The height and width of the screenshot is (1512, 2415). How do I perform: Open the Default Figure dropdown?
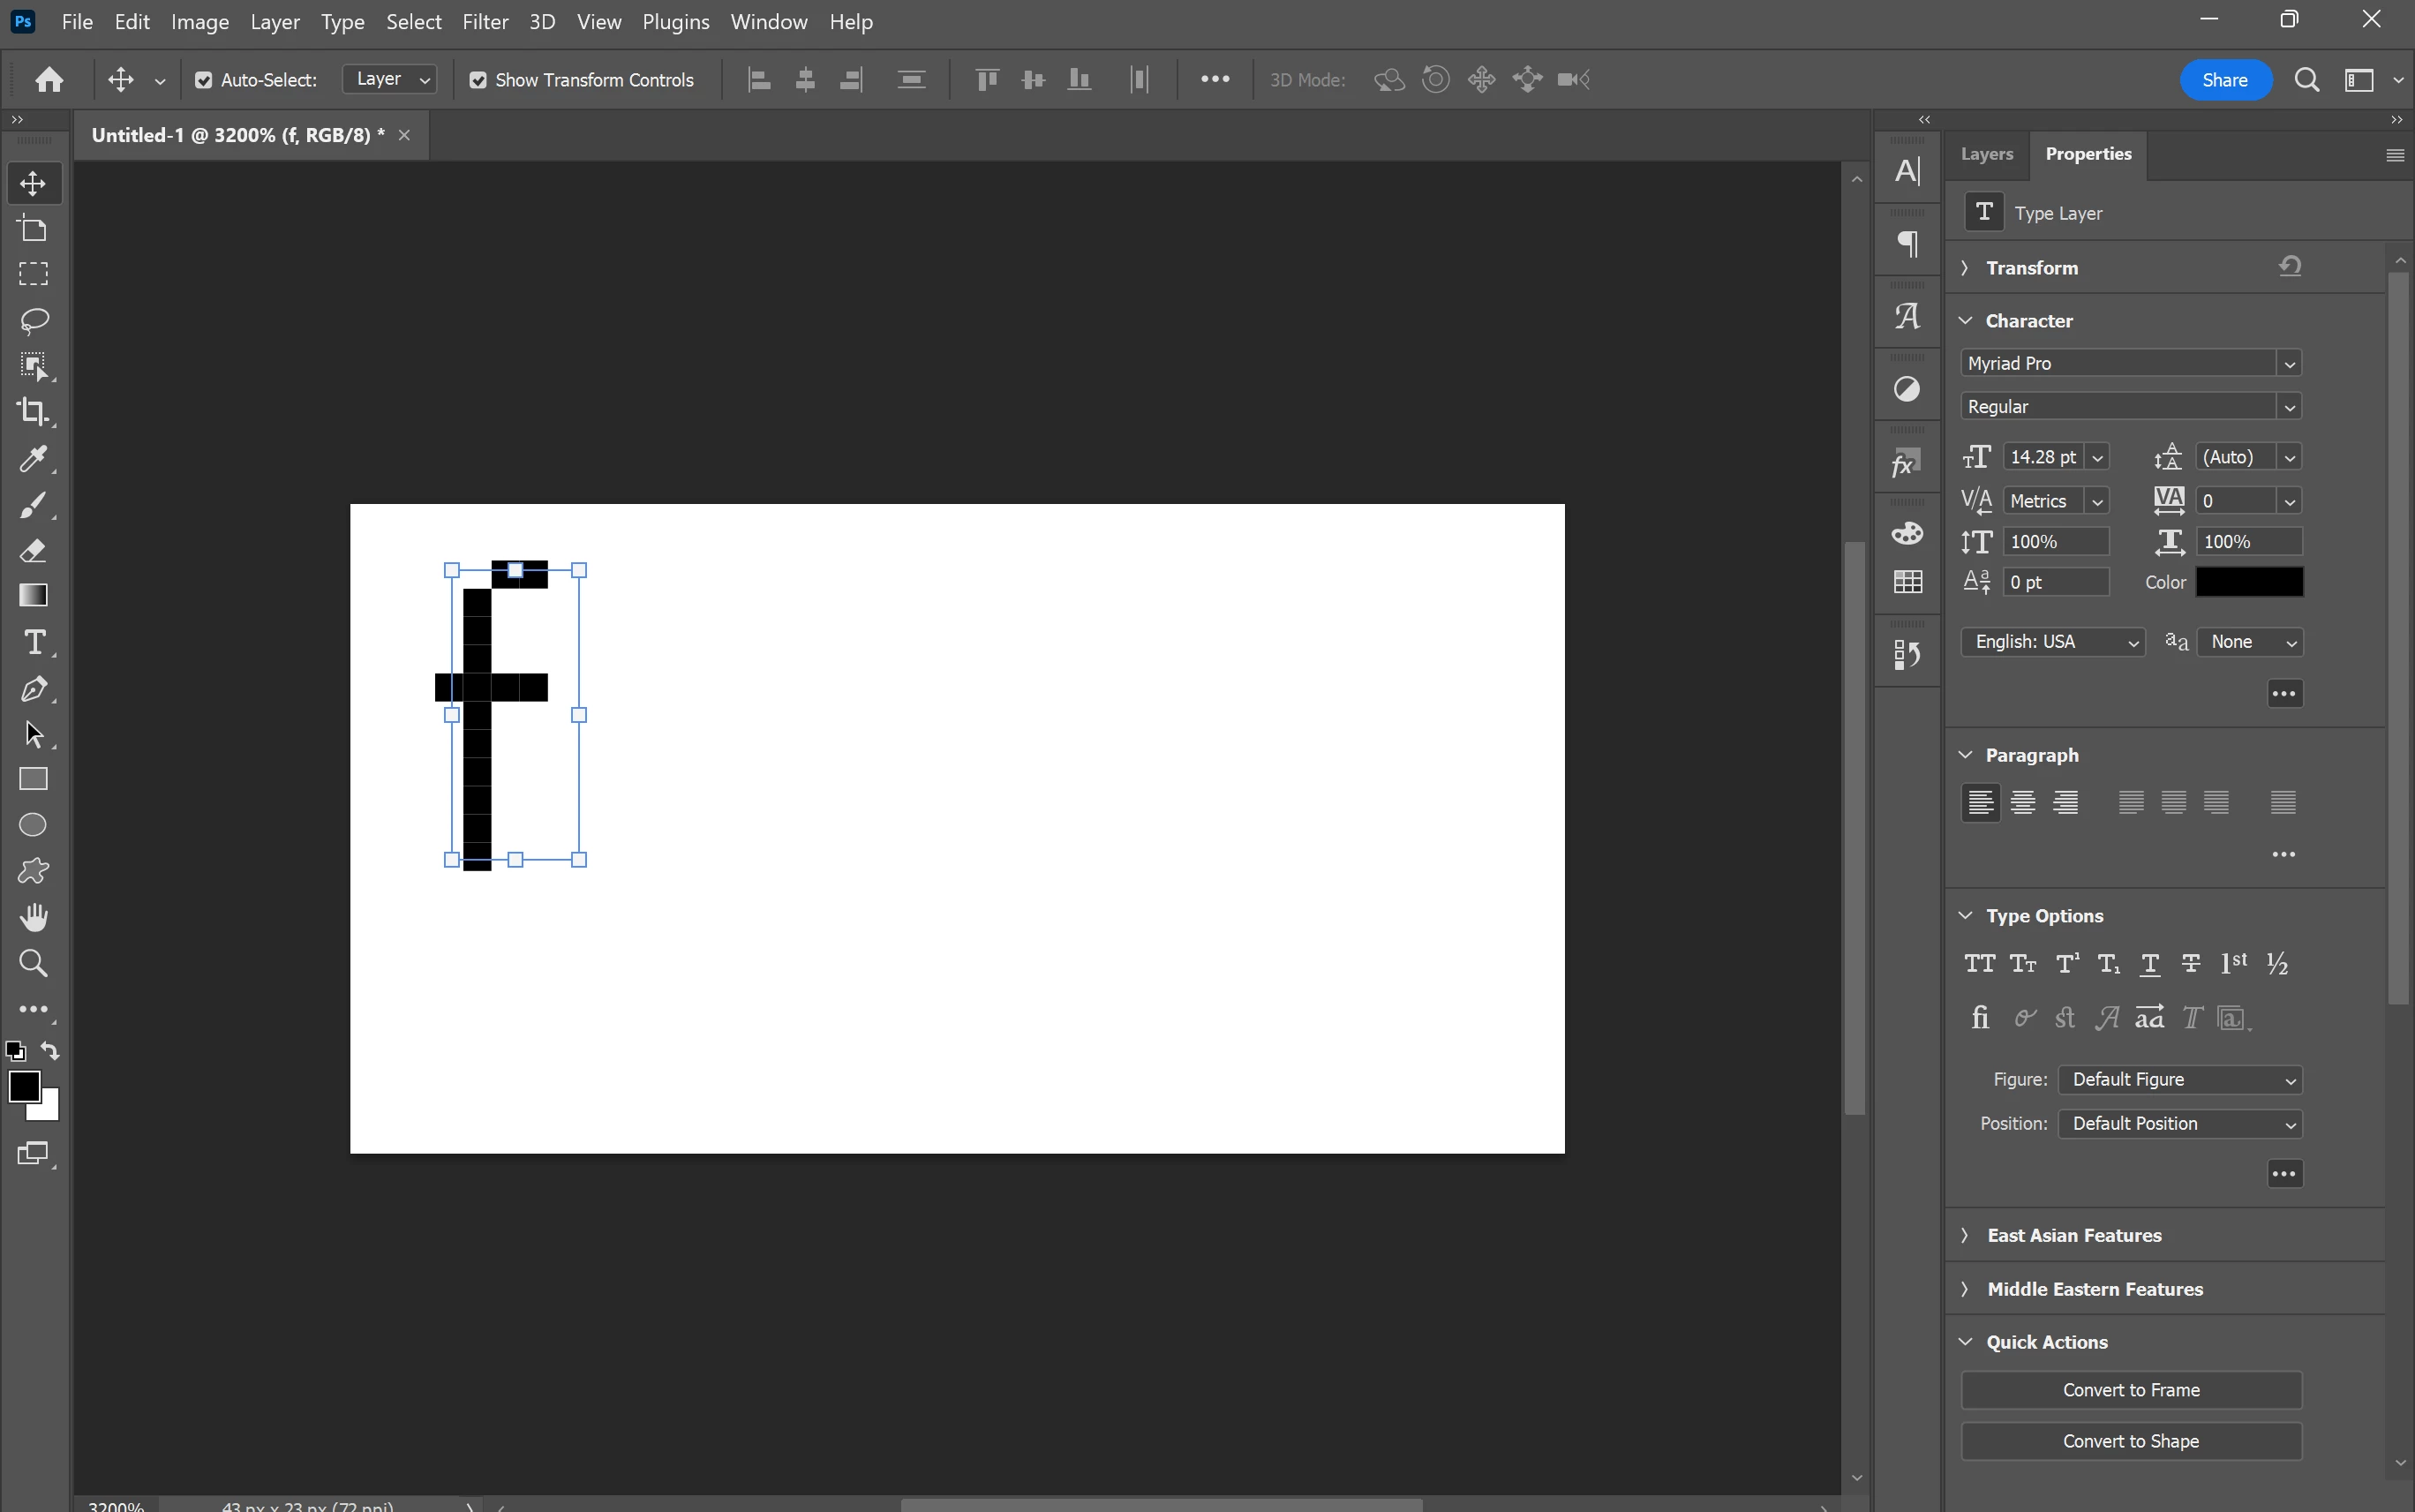pos(2180,1080)
